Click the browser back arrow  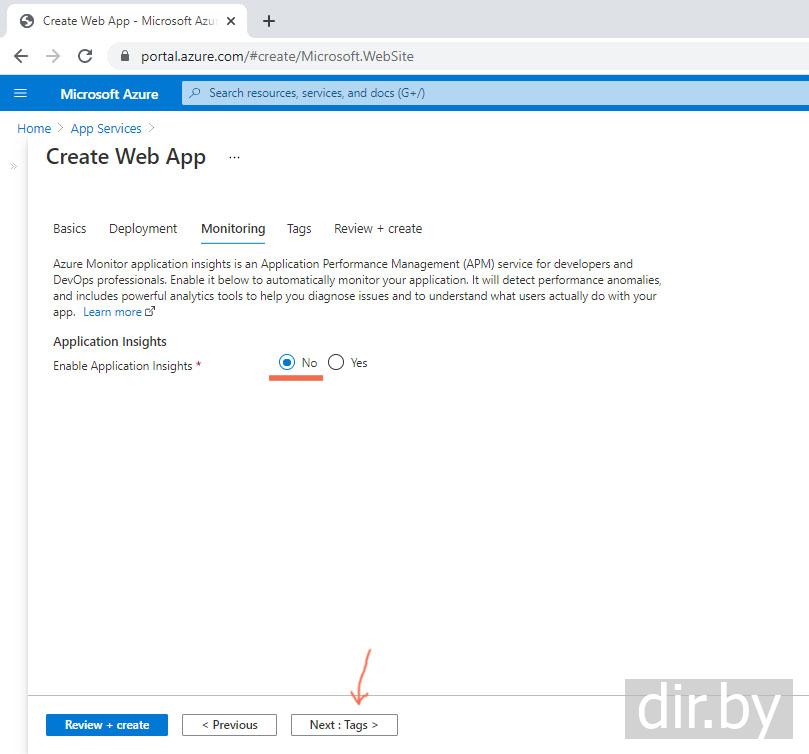[x=21, y=56]
